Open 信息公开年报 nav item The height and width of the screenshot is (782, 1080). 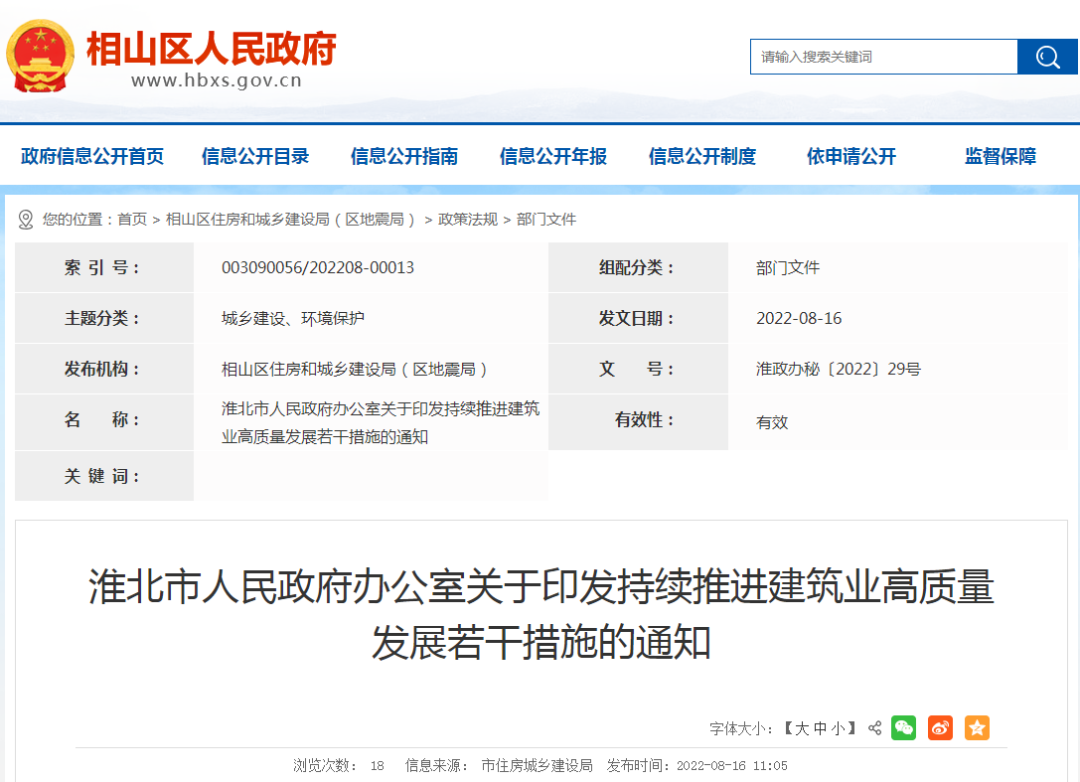(553, 156)
